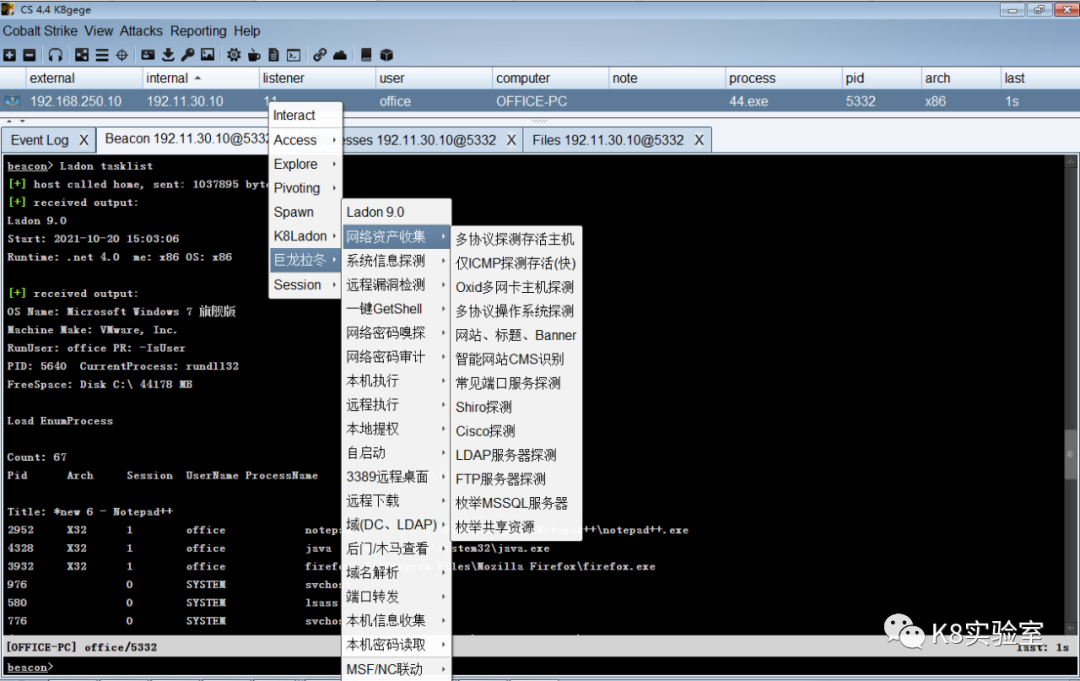This screenshot has height=681, width=1080.
Task: Choose LDAP服务器探测 option
Action: point(517,455)
